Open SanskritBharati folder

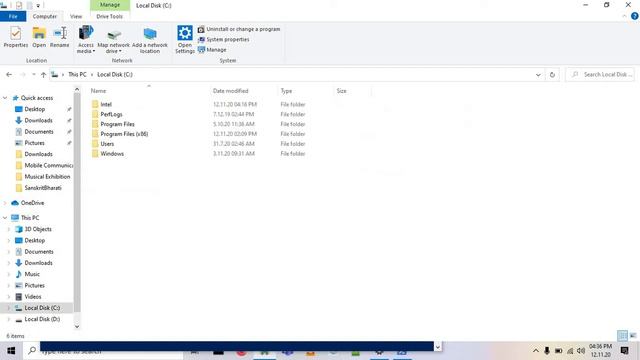(x=42, y=188)
